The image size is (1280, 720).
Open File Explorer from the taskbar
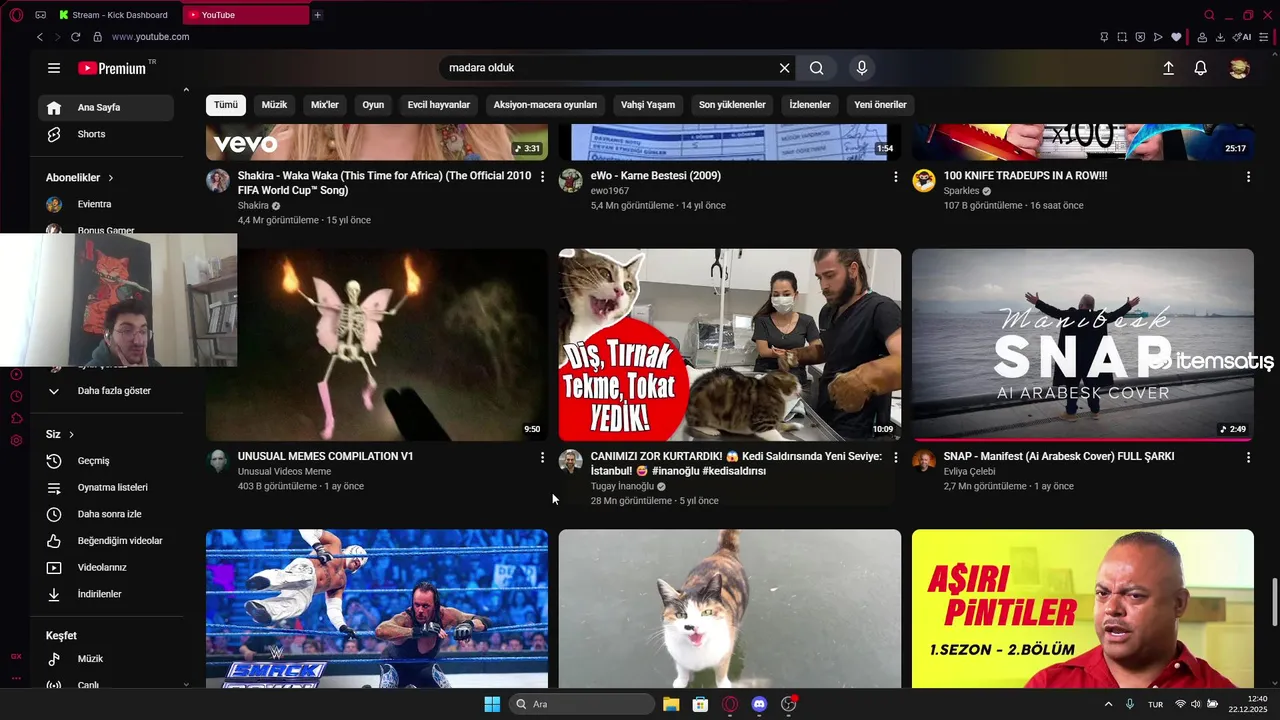coord(671,704)
